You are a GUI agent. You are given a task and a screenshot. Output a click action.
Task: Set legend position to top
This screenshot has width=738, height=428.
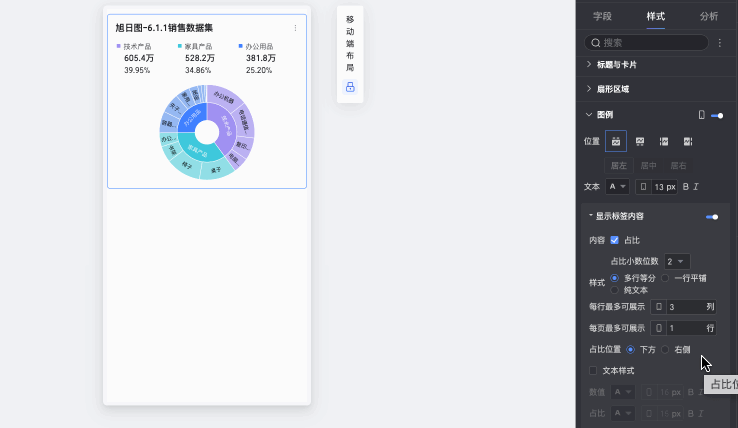click(x=616, y=141)
